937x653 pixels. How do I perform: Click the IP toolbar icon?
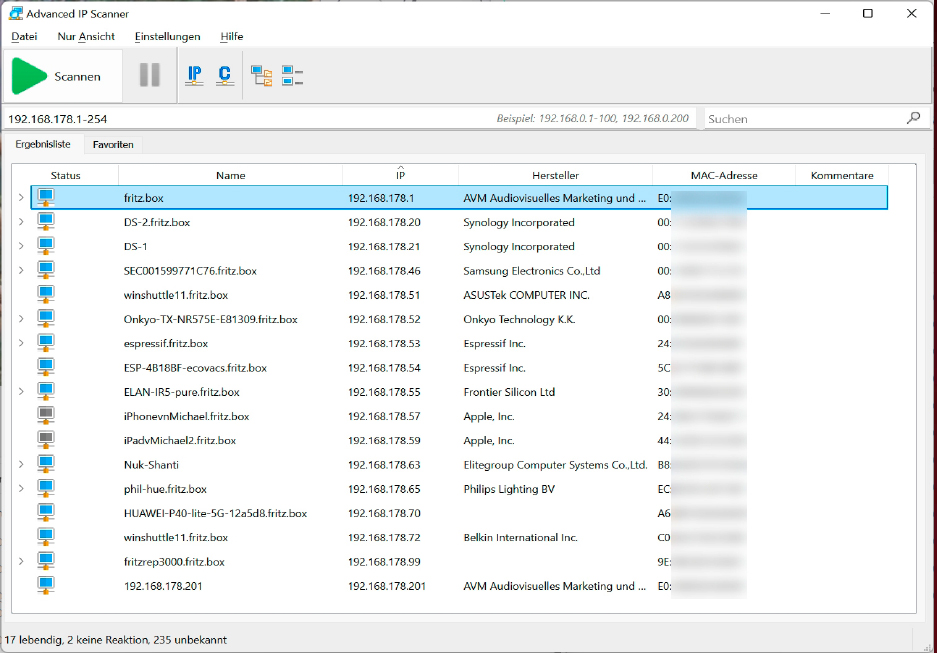coord(194,75)
